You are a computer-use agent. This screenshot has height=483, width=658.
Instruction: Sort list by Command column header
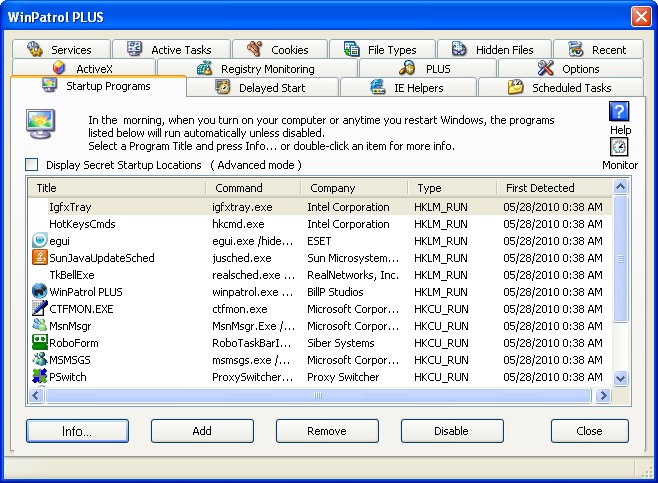[x=254, y=188]
